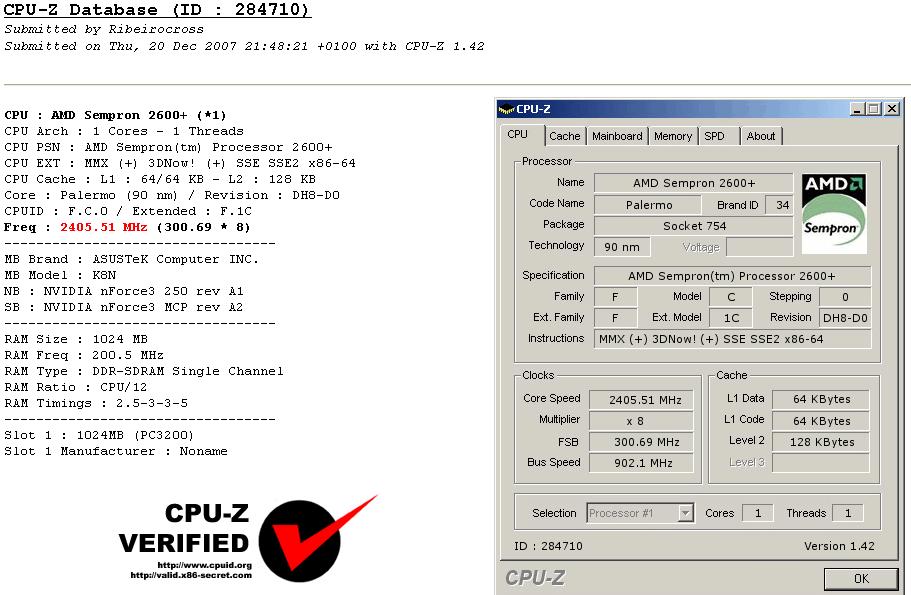911x595 pixels.
Task: Click the 'ID : 284710' label in CPU-Z window
Action: 548,546
